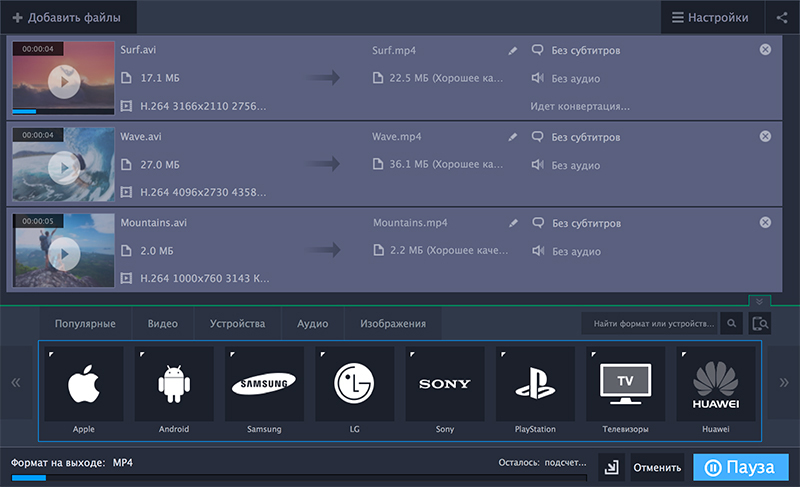Click the Surf.avi conversion progress bar

point(63,111)
